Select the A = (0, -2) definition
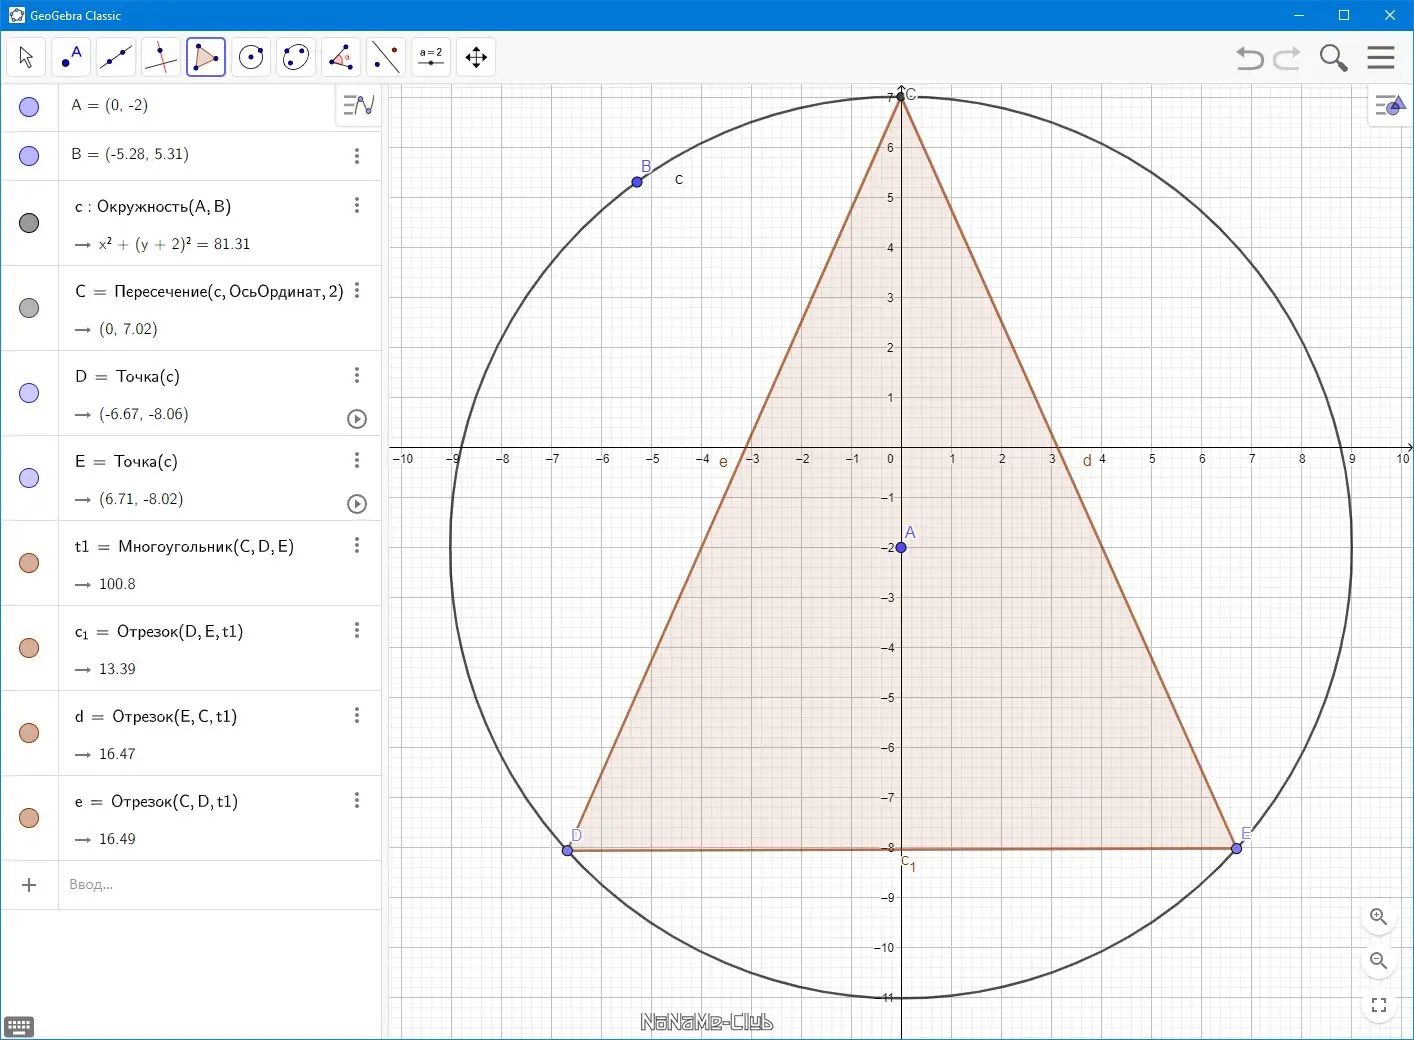The height and width of the screenshot is (1040, 1414). (x=110, y=105)
